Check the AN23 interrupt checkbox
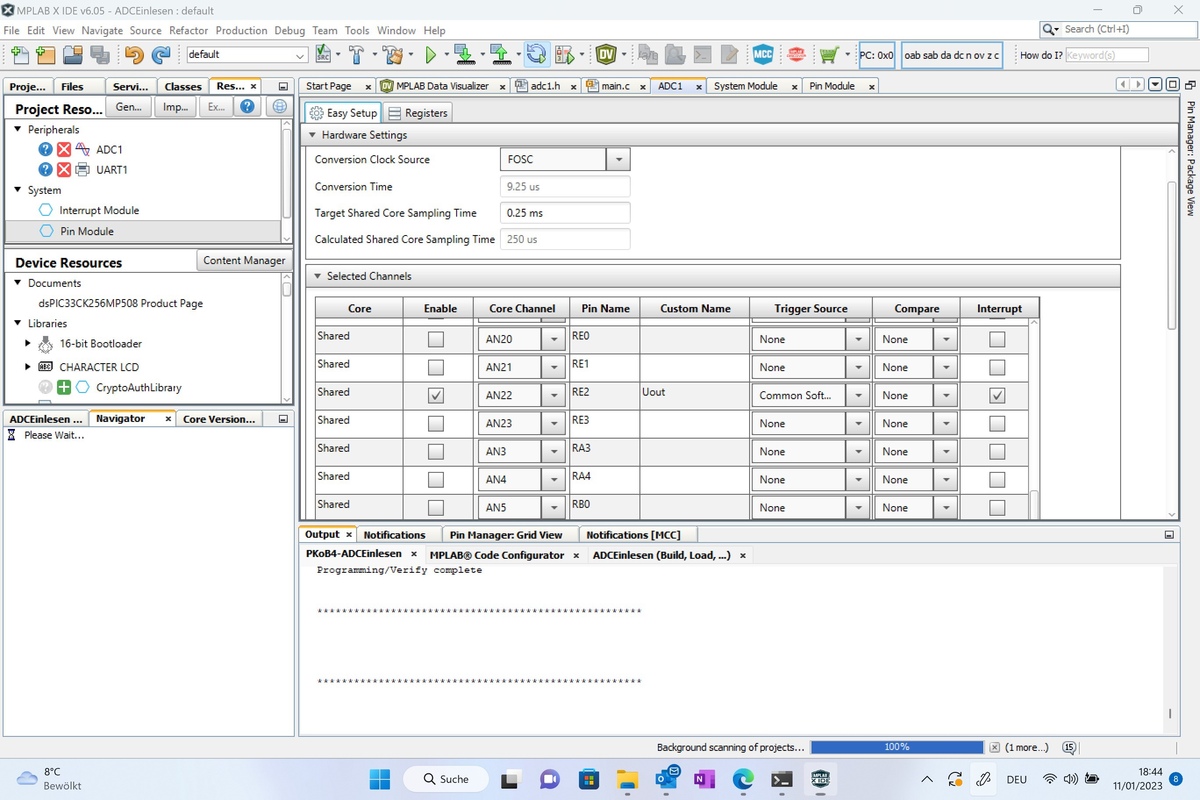The width and height of the screenshot is (1200, 800). tap(997, 424)
